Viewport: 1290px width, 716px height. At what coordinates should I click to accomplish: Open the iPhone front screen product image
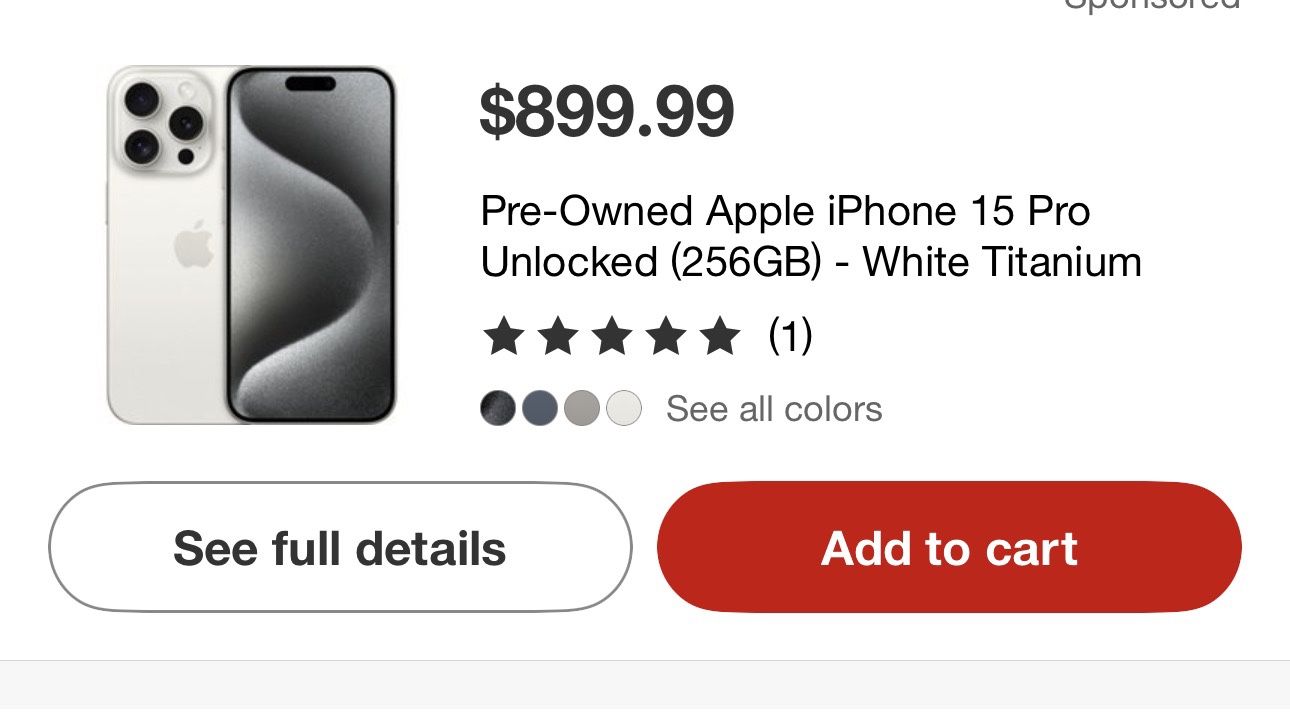tap(310, 245)
